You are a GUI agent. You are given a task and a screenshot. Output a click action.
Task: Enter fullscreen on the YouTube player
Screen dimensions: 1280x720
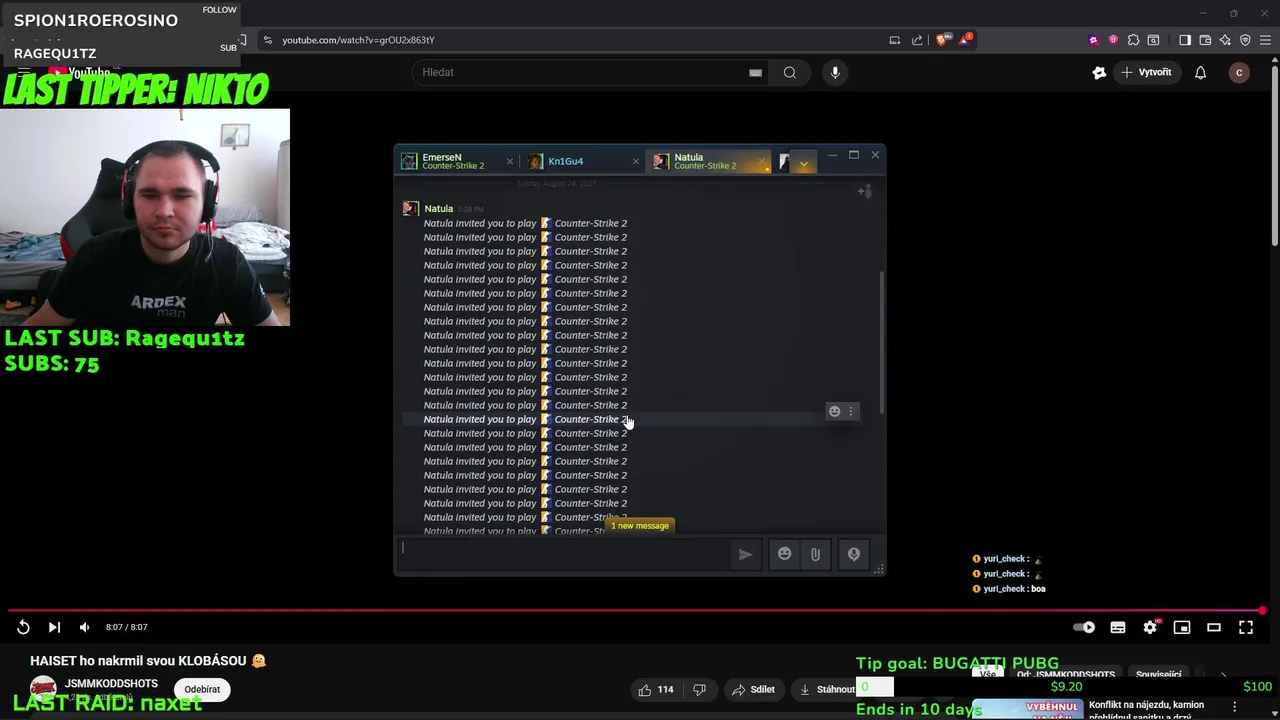click(1246, 627)
